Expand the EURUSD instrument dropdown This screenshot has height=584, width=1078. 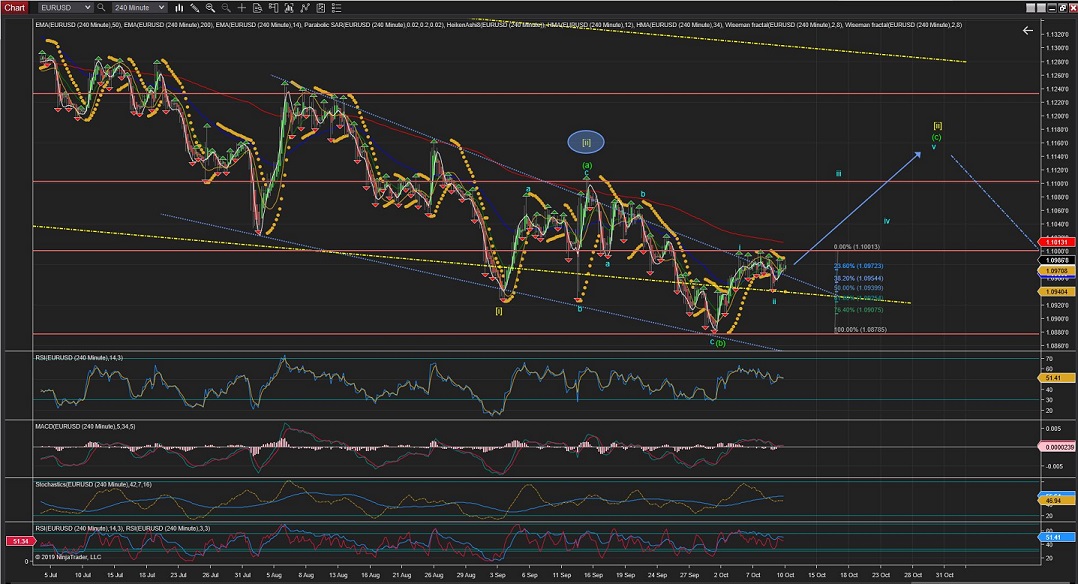click(89, 7)
